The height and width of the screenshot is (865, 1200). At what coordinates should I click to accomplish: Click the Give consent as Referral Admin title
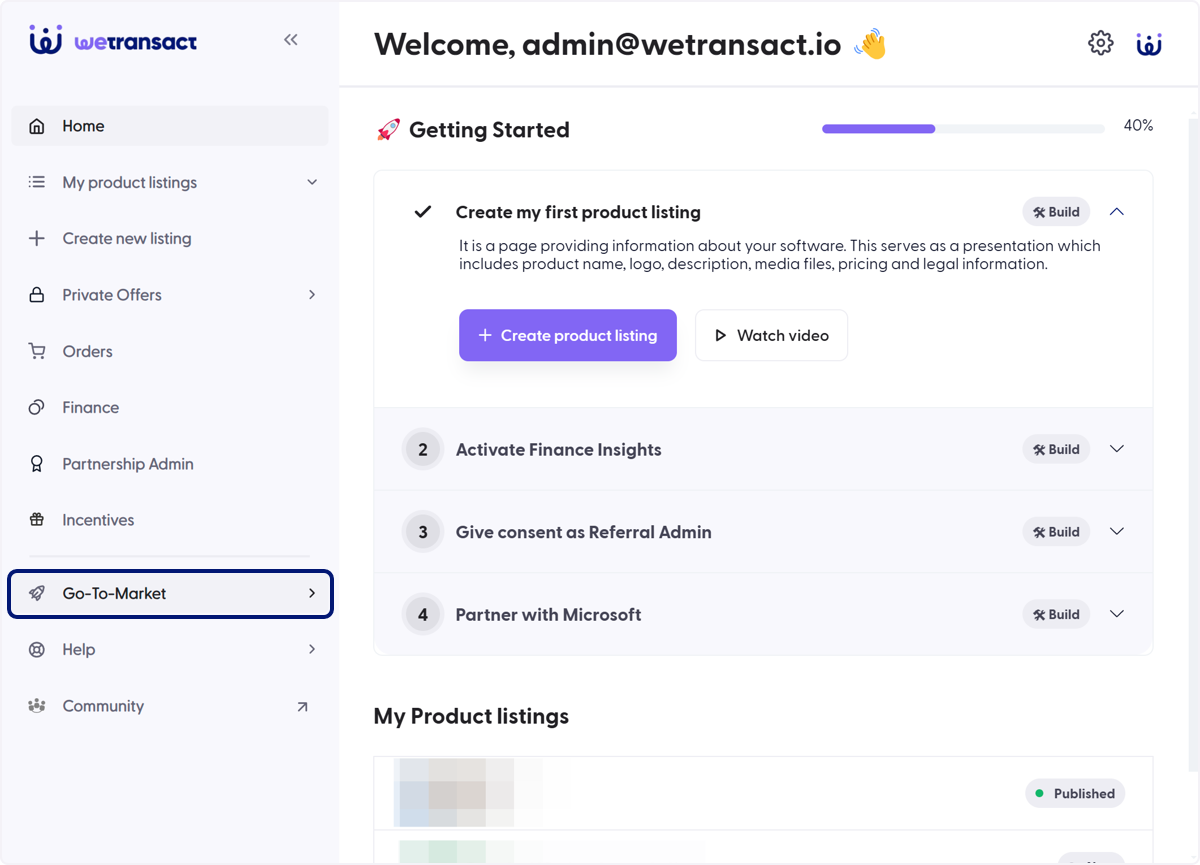(x=583, y=532)
